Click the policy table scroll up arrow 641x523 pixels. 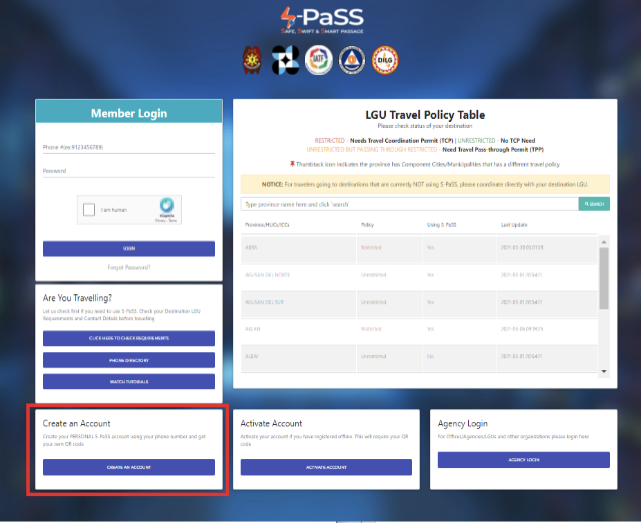(604, 242)
